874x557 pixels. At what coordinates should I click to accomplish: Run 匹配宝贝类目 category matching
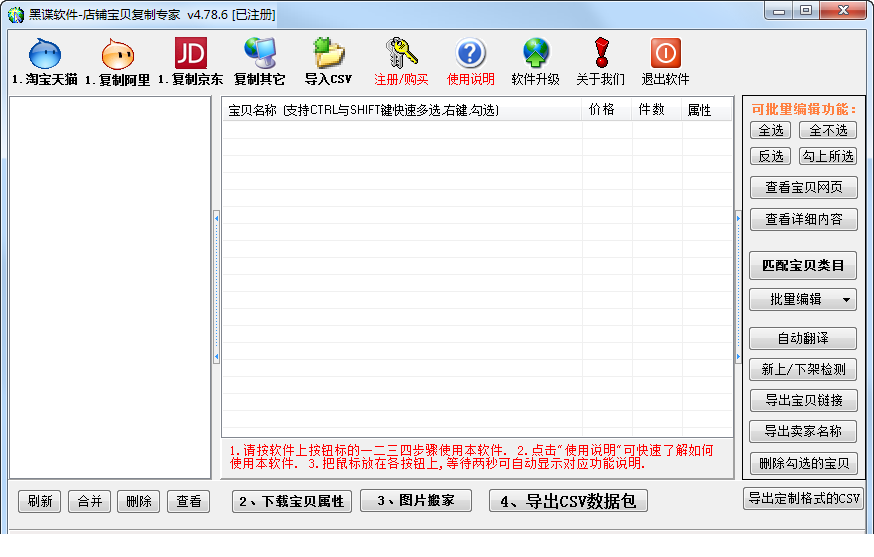click(x=803, y=265)
